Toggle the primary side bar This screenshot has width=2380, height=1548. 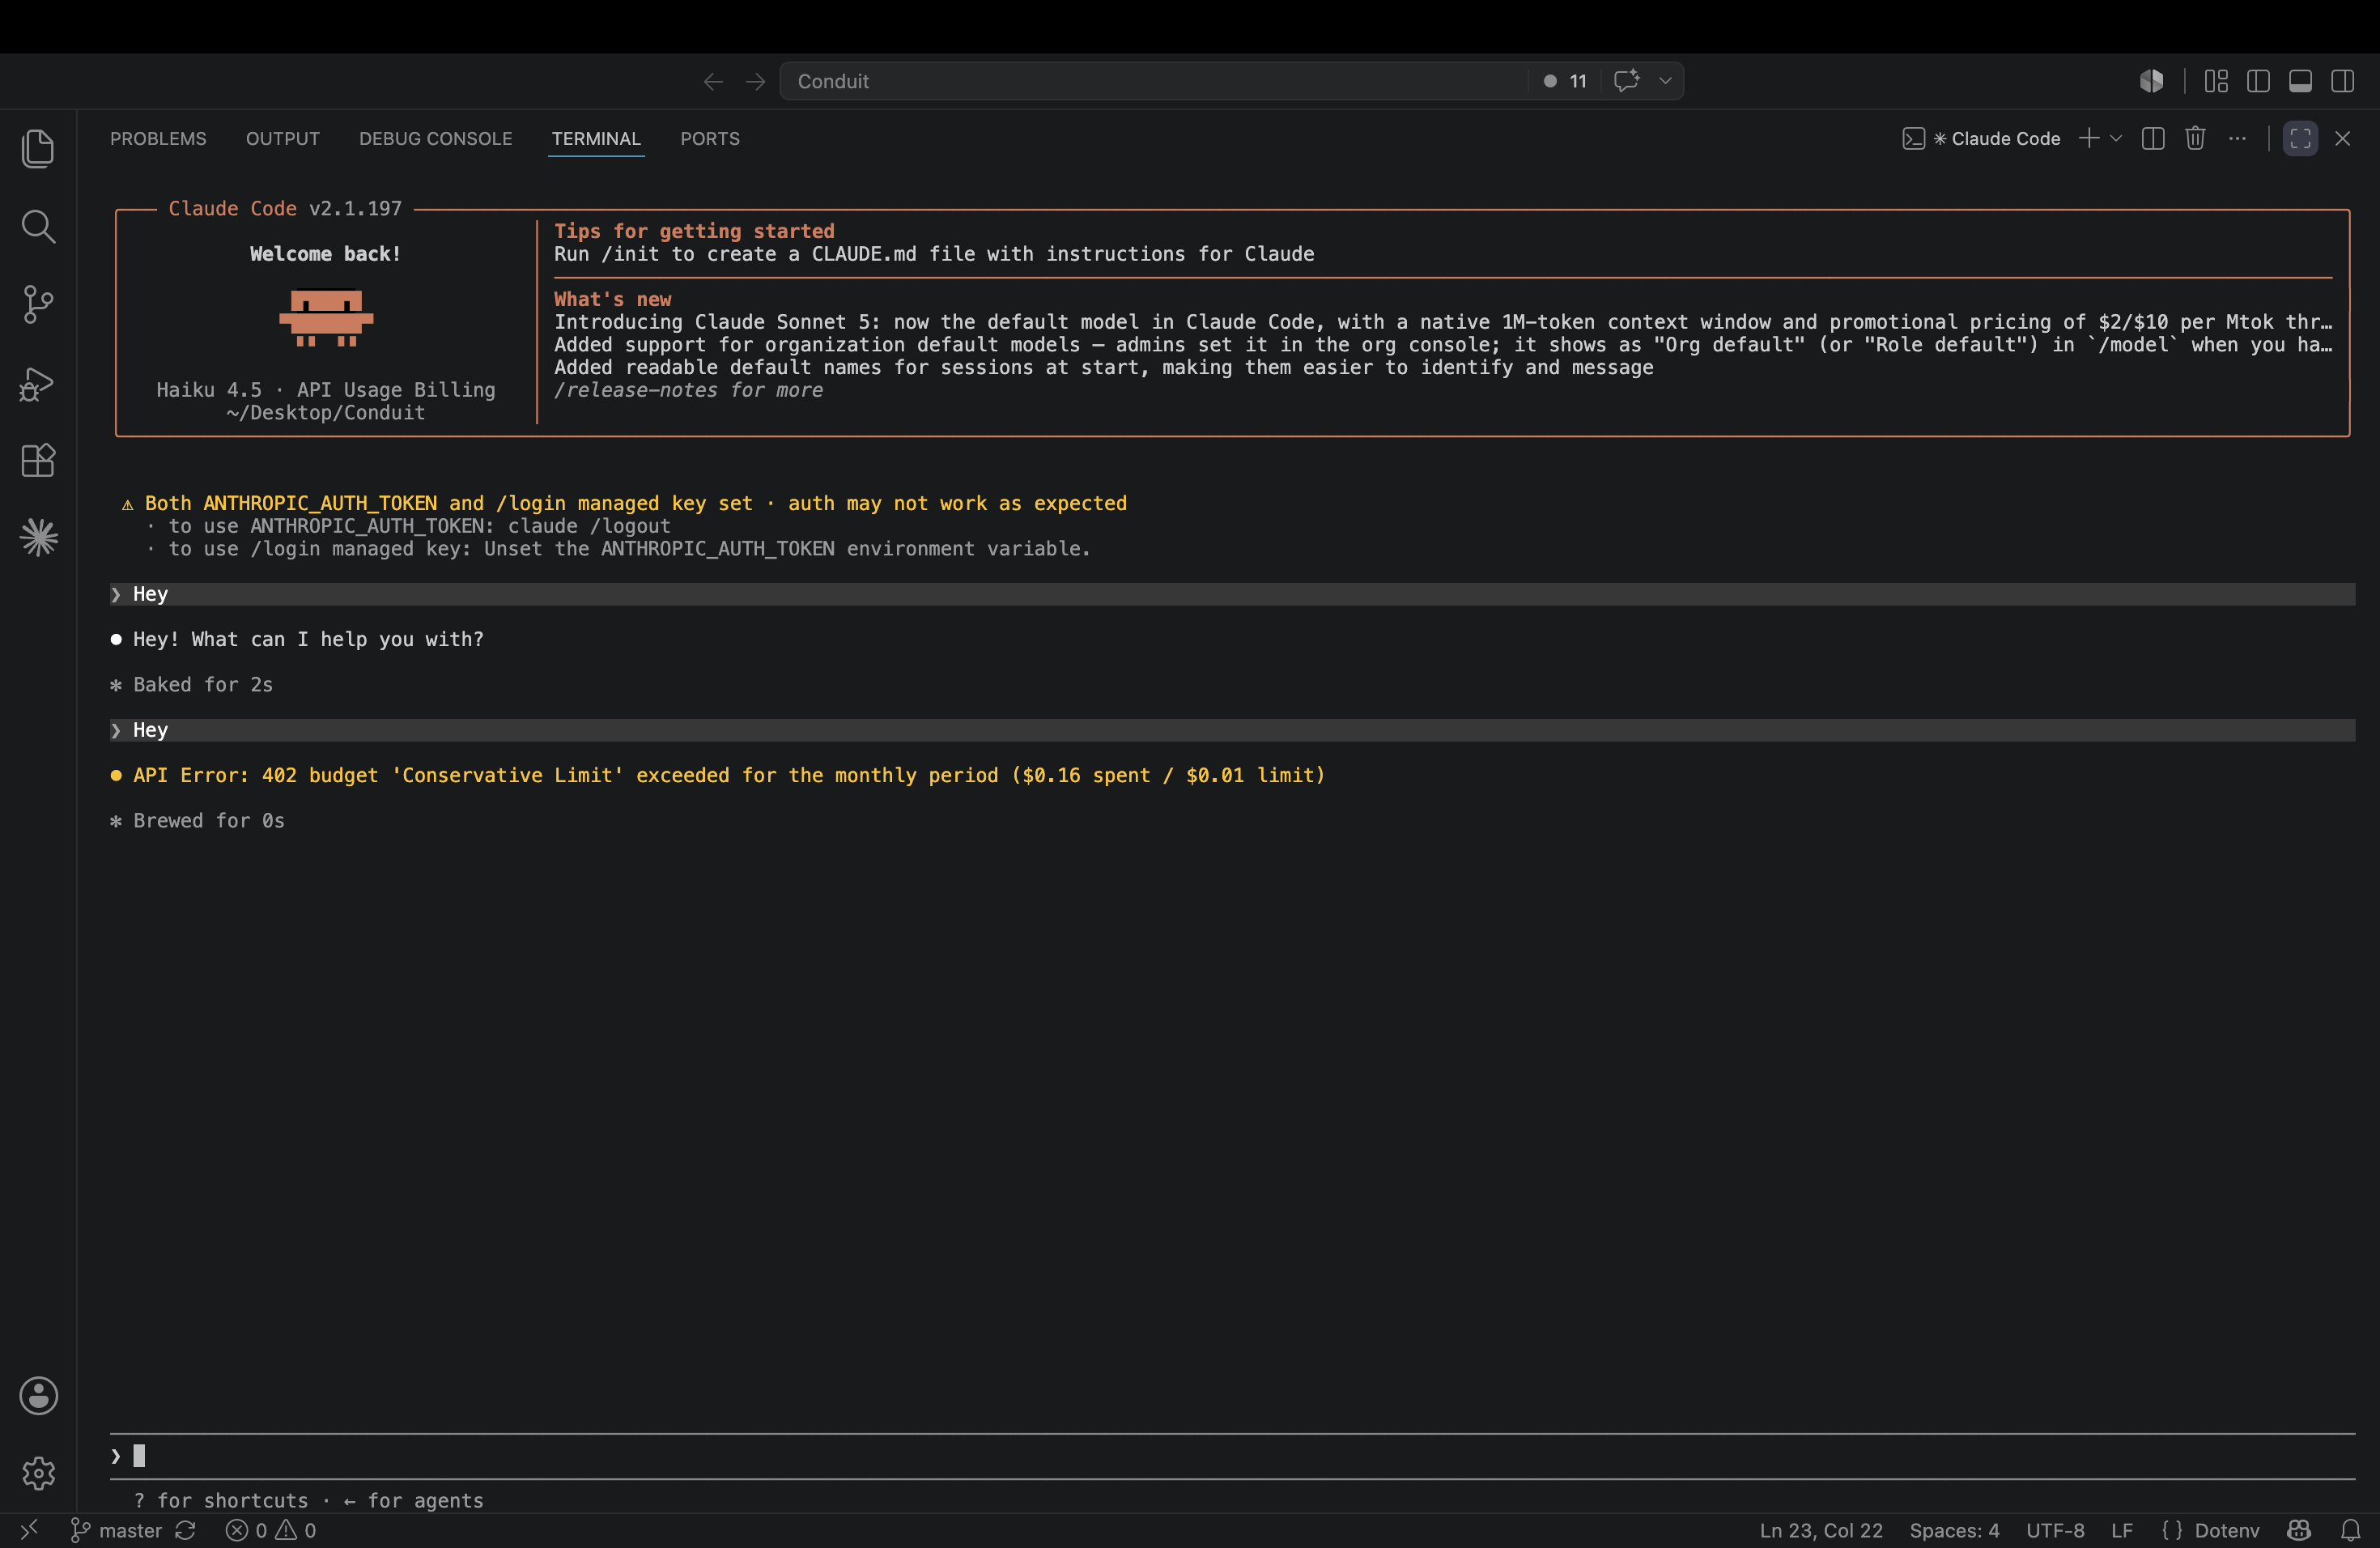[x=2258, y=81]
